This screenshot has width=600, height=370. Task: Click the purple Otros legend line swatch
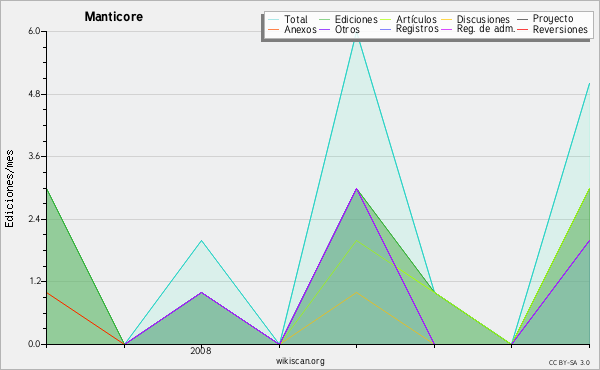click(324, 29)
